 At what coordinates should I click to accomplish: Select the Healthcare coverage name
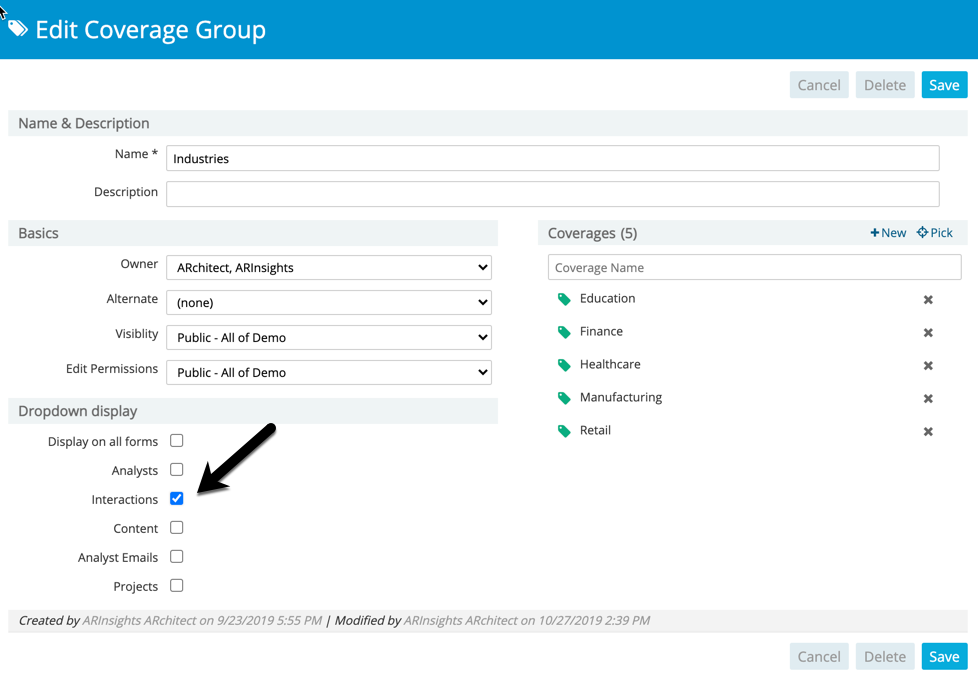click(x=610, y=364)
